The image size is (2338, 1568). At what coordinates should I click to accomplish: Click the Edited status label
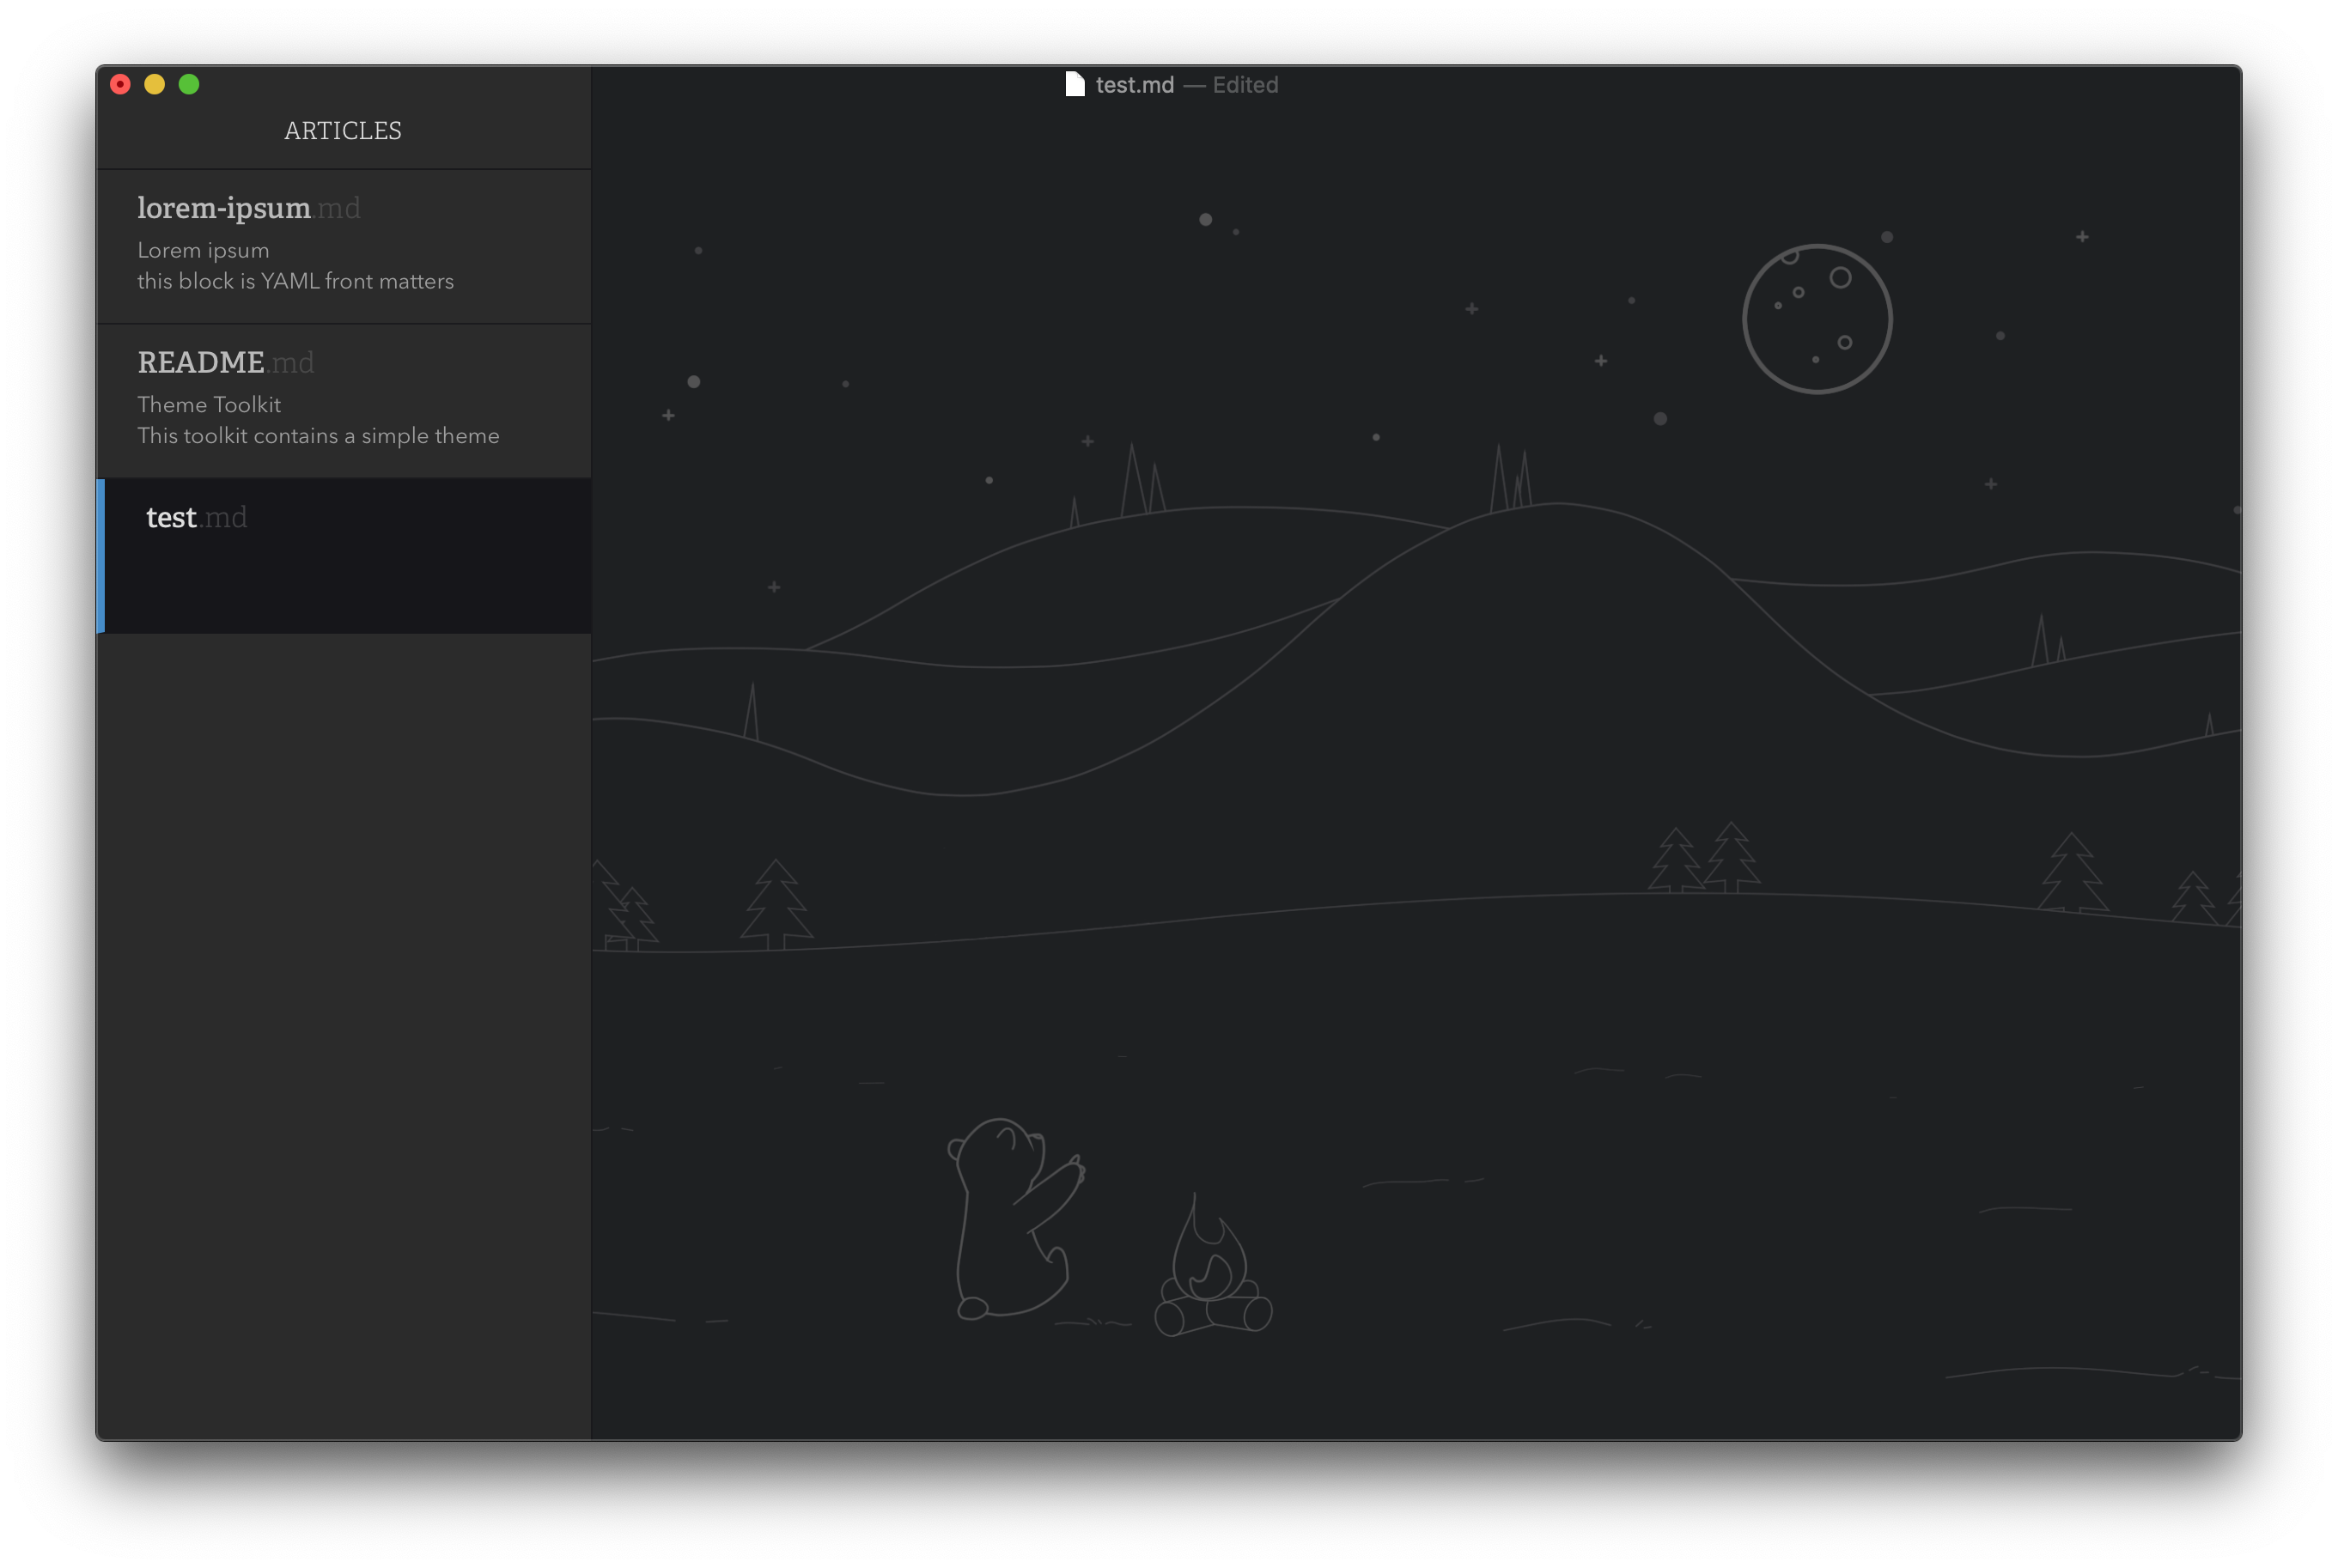point(1245,85)
